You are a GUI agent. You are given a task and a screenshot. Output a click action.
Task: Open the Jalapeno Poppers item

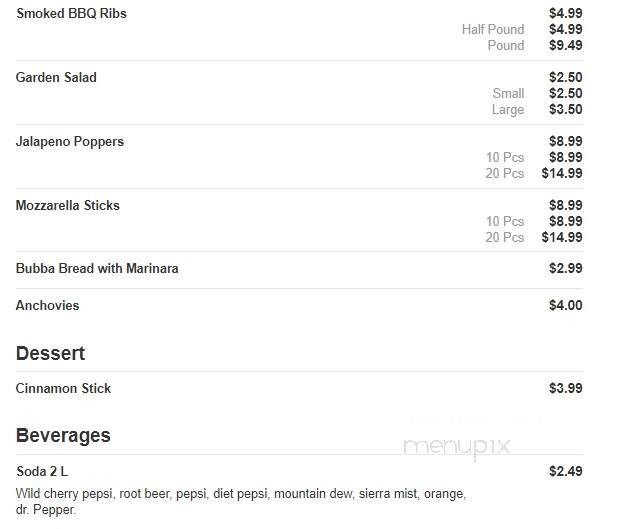(70, 142)
